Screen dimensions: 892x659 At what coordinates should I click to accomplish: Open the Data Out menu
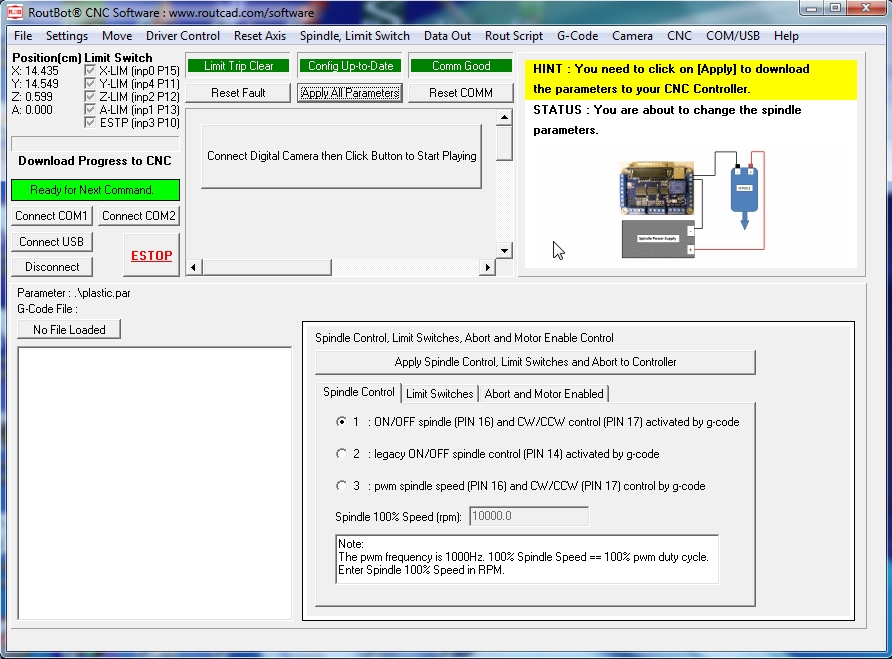(x=447, y=36)
